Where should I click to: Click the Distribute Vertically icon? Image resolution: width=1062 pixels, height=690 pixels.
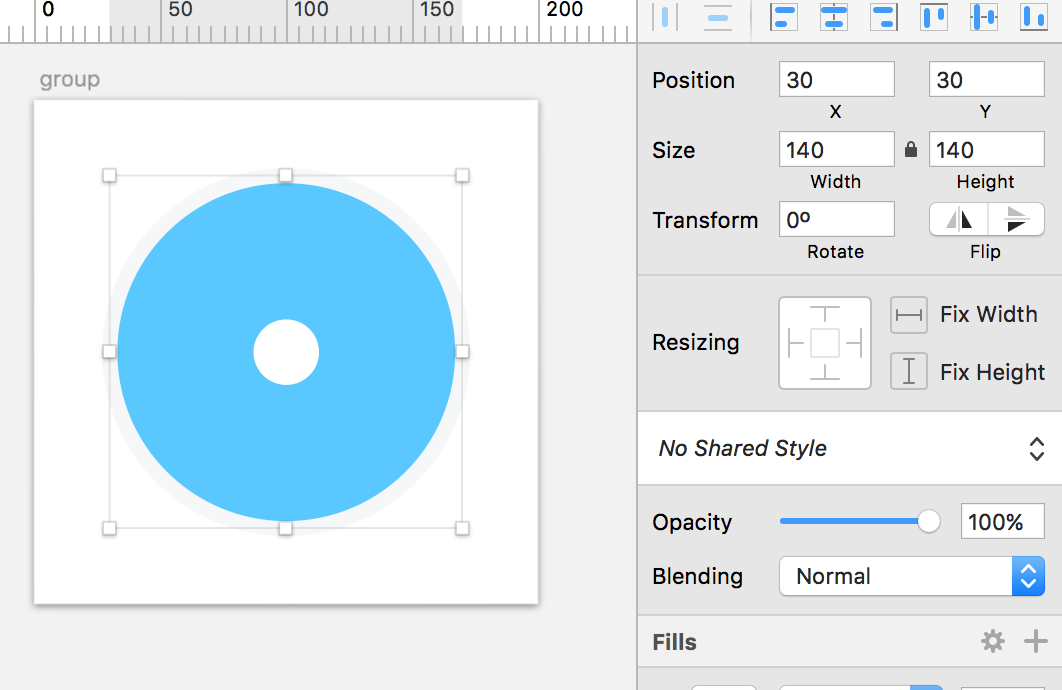pyautogui.click(x=717, y=17)
